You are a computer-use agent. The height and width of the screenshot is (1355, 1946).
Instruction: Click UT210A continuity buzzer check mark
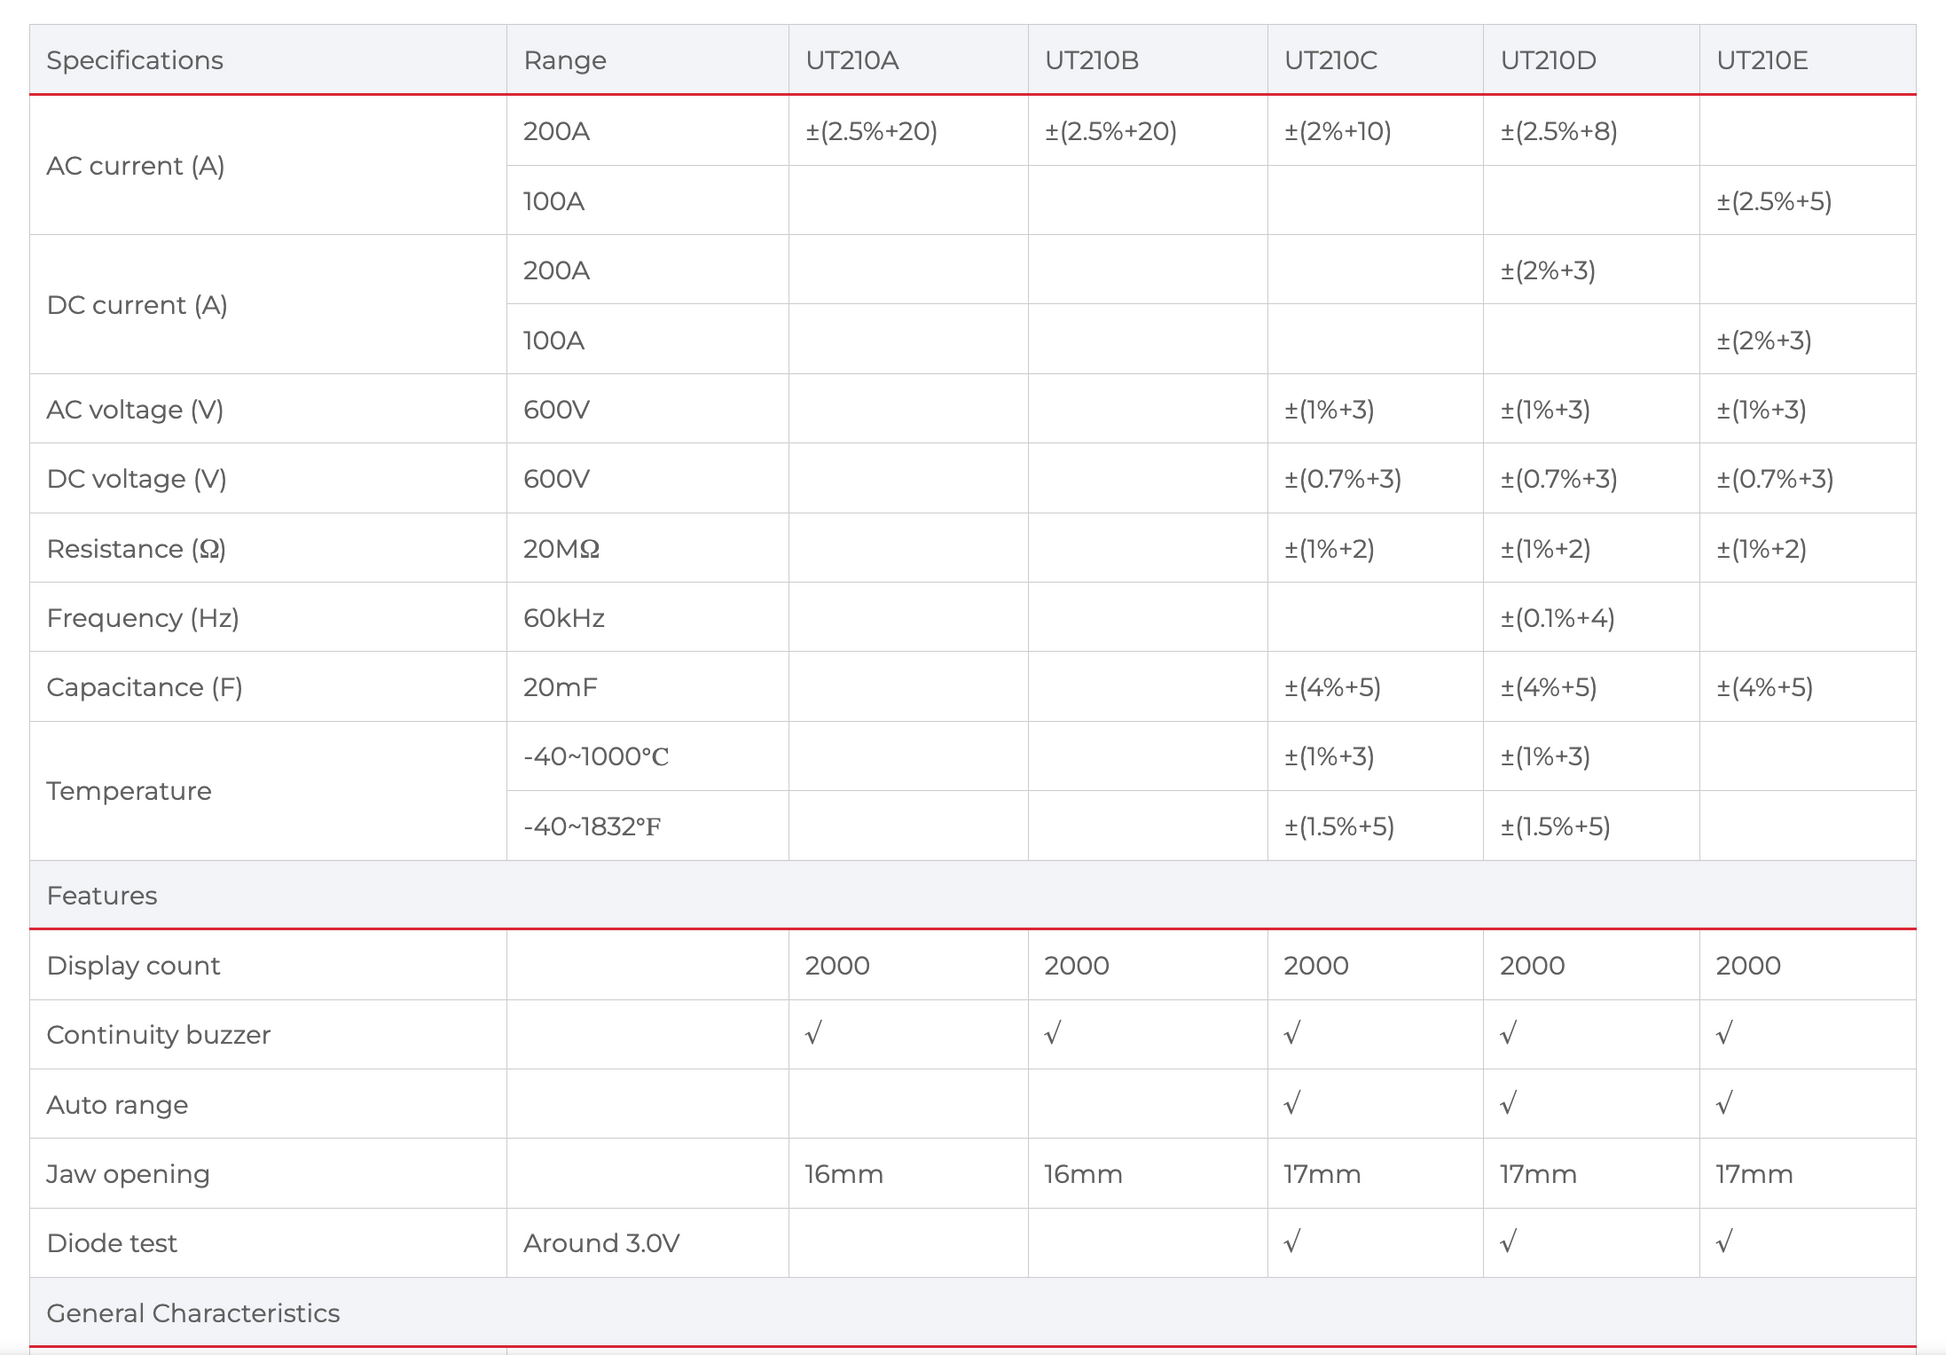click(x=814, y=1034)
